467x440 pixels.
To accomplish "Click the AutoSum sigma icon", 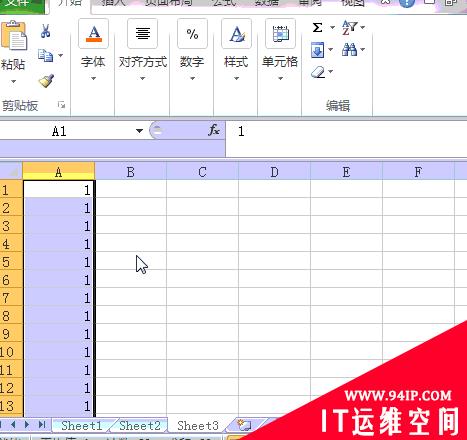I will (x=317, y=27).
